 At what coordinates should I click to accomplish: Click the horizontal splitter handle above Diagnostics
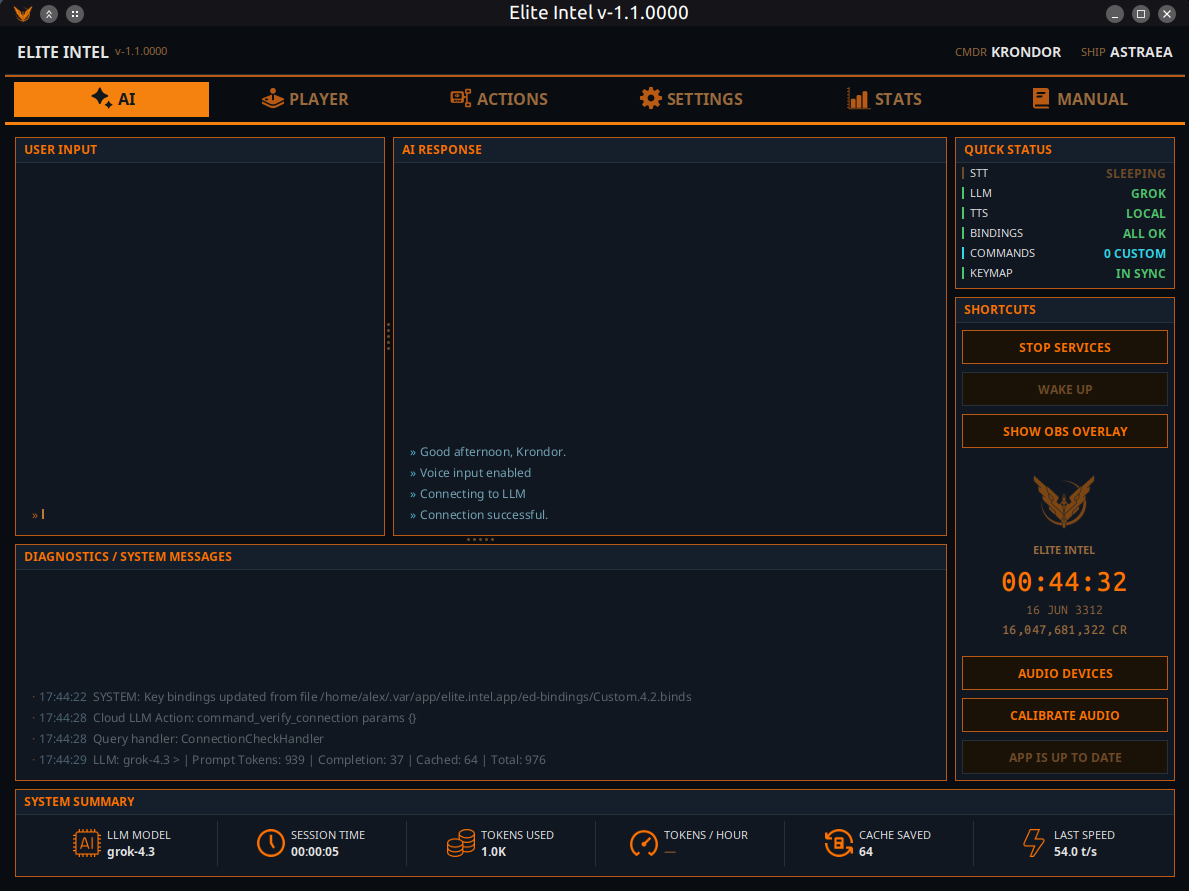point(481,540)
